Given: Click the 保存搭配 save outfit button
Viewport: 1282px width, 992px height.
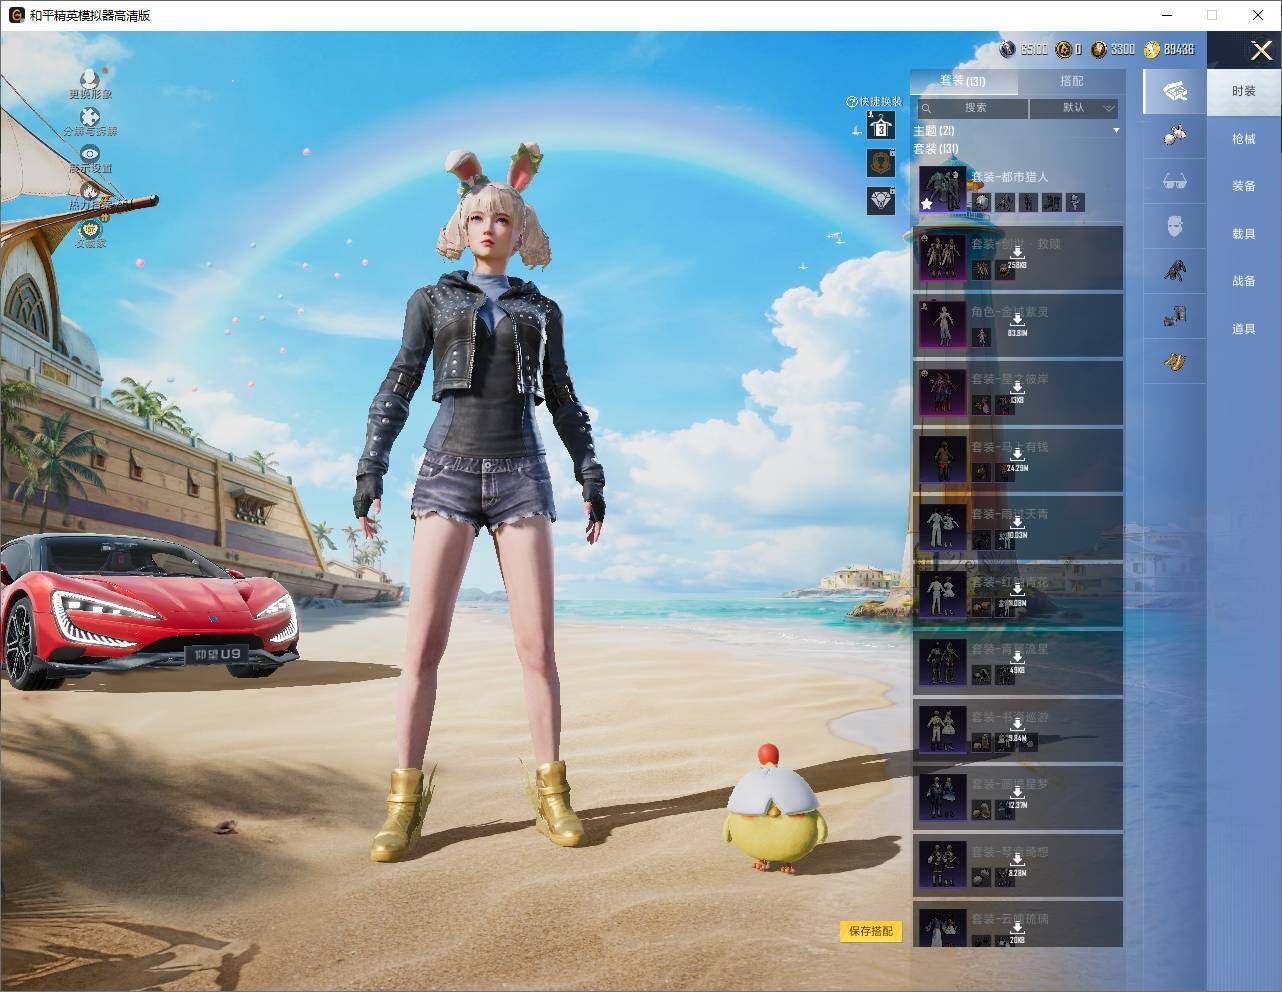Looking at the screenshot, I should coord(871,931).
